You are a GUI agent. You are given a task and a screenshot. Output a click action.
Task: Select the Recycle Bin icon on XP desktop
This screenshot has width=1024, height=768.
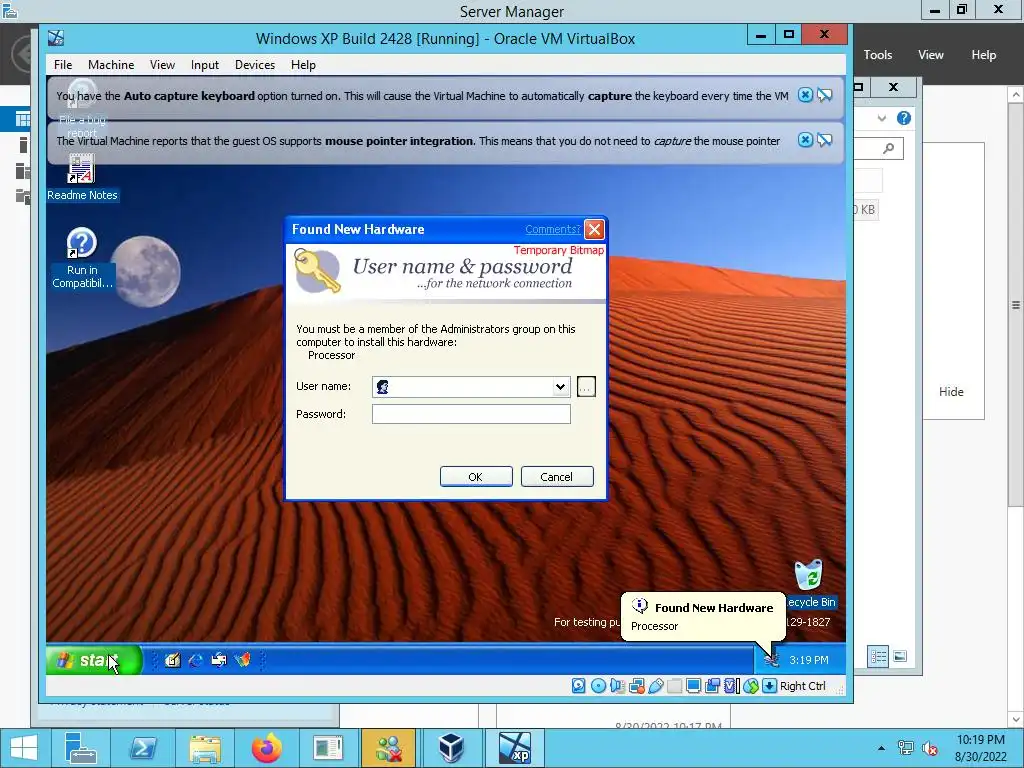(x=810, y=584)
